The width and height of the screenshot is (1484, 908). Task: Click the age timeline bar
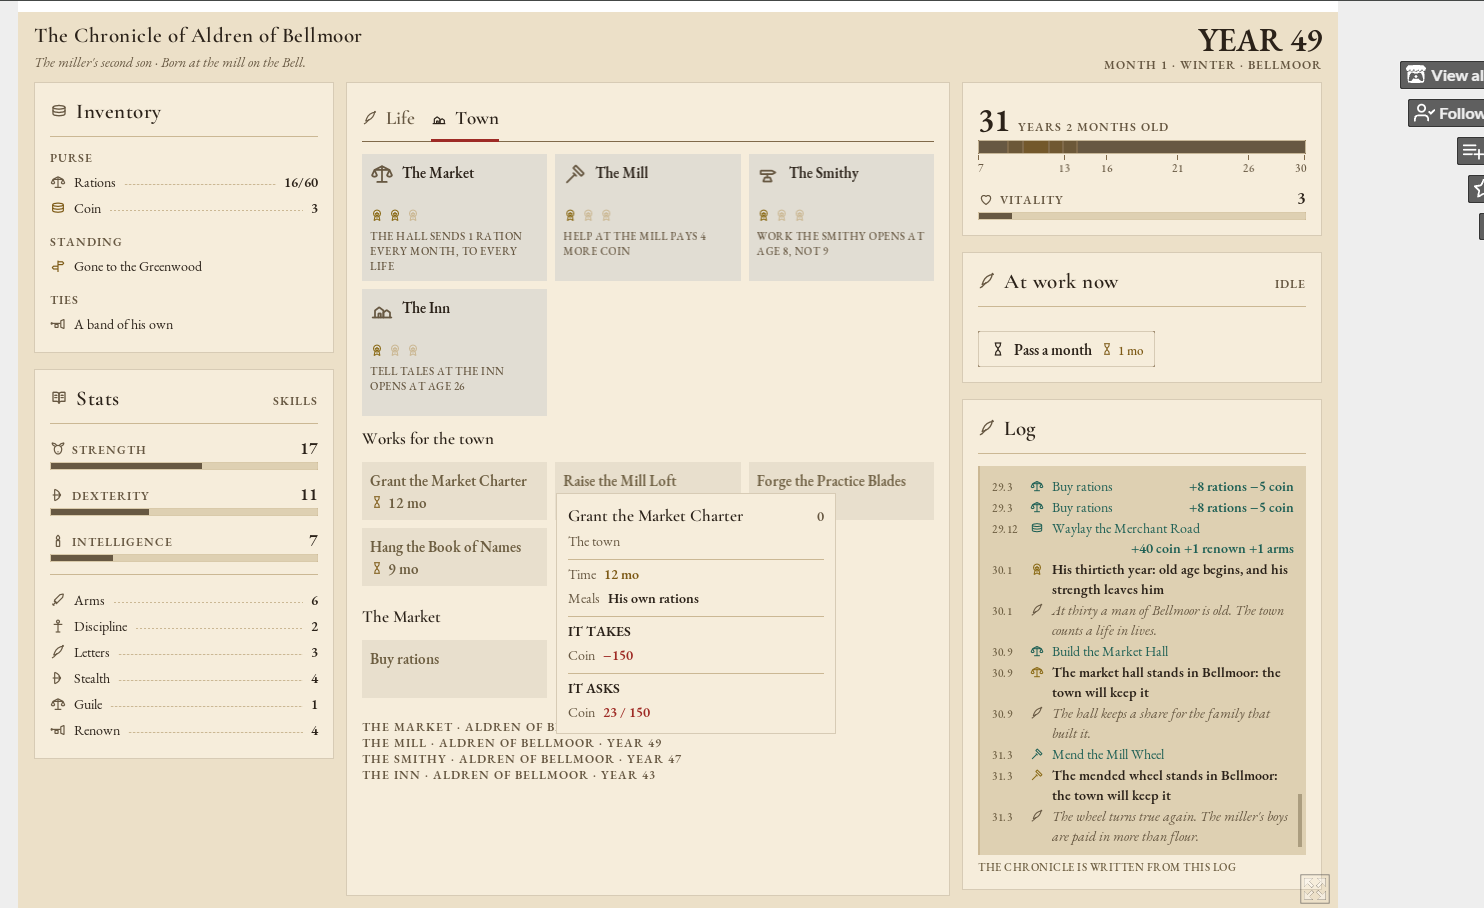pyautogui.click(x=1142, y=147)
